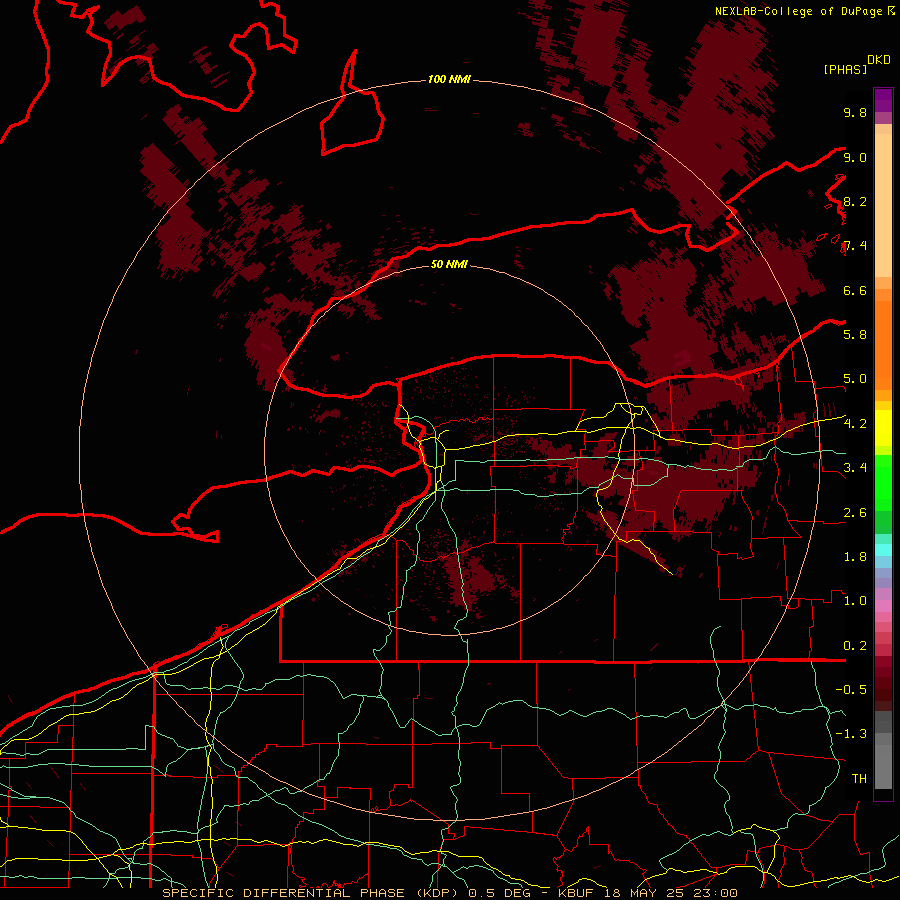Pick the large peach segment of color bar
Viewport: 900px width, 900px height.
pos(883,205)
